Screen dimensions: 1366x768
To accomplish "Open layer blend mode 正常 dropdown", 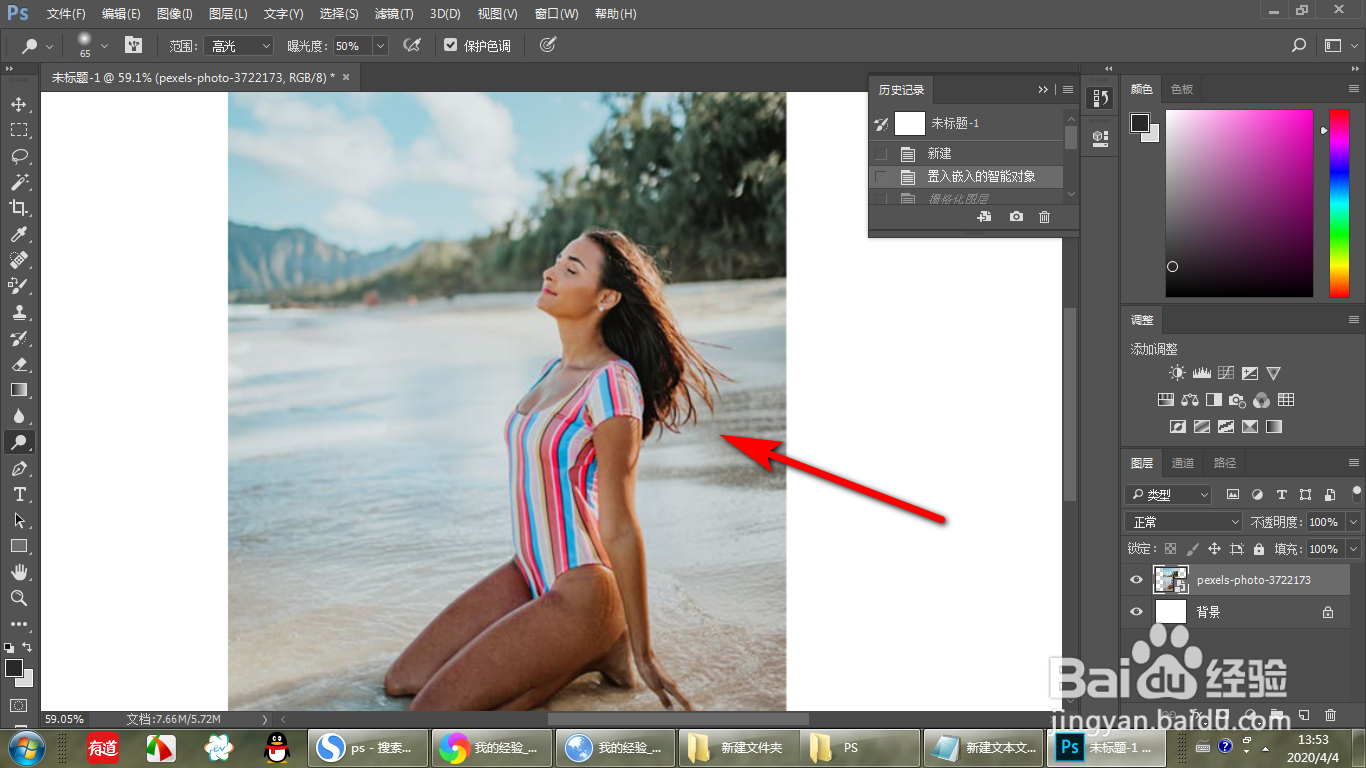I will tap(1184, 522).
